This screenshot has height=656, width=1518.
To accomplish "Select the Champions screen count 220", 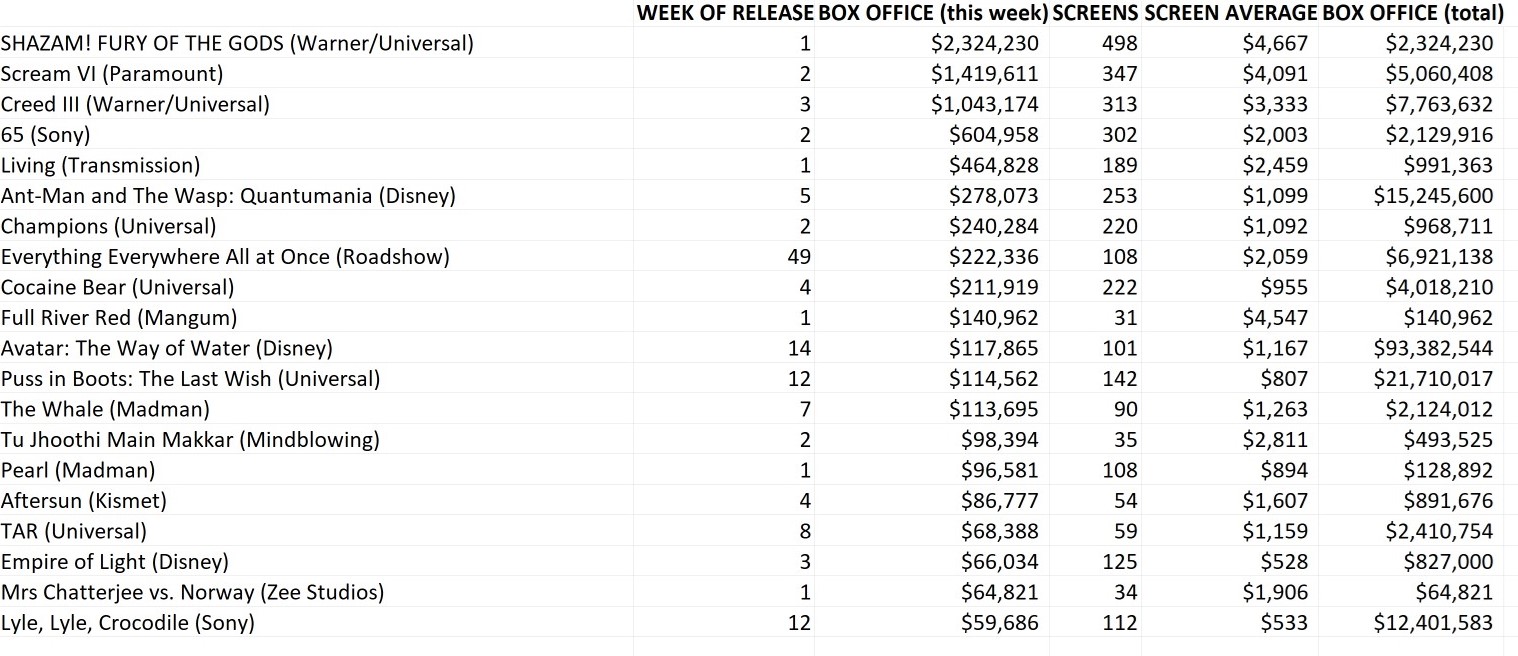I will [1119, 226].
